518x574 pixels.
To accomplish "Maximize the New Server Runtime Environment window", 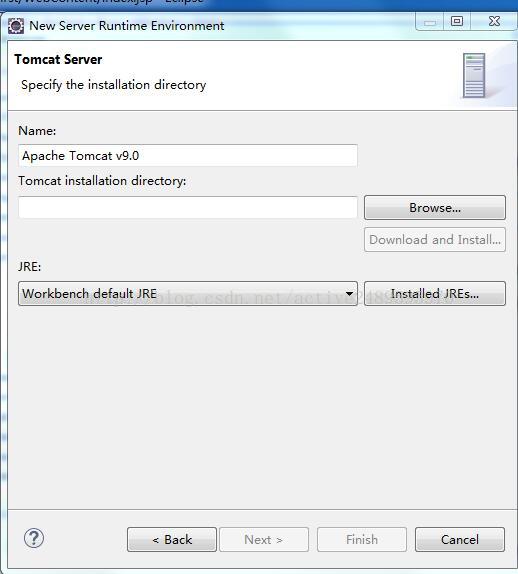I will 457,21.
